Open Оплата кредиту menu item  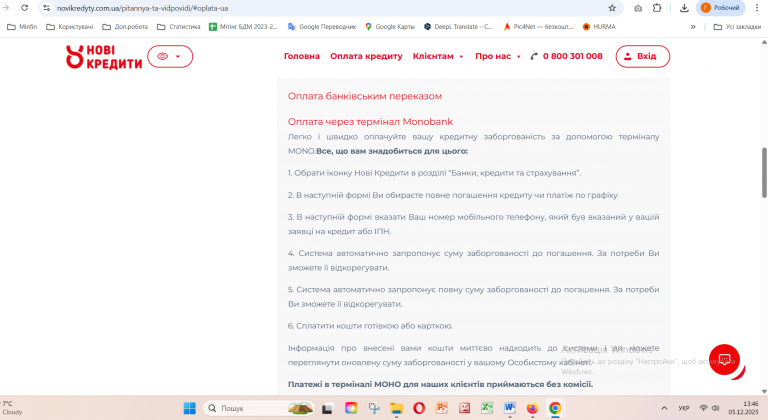pos(366,56)
